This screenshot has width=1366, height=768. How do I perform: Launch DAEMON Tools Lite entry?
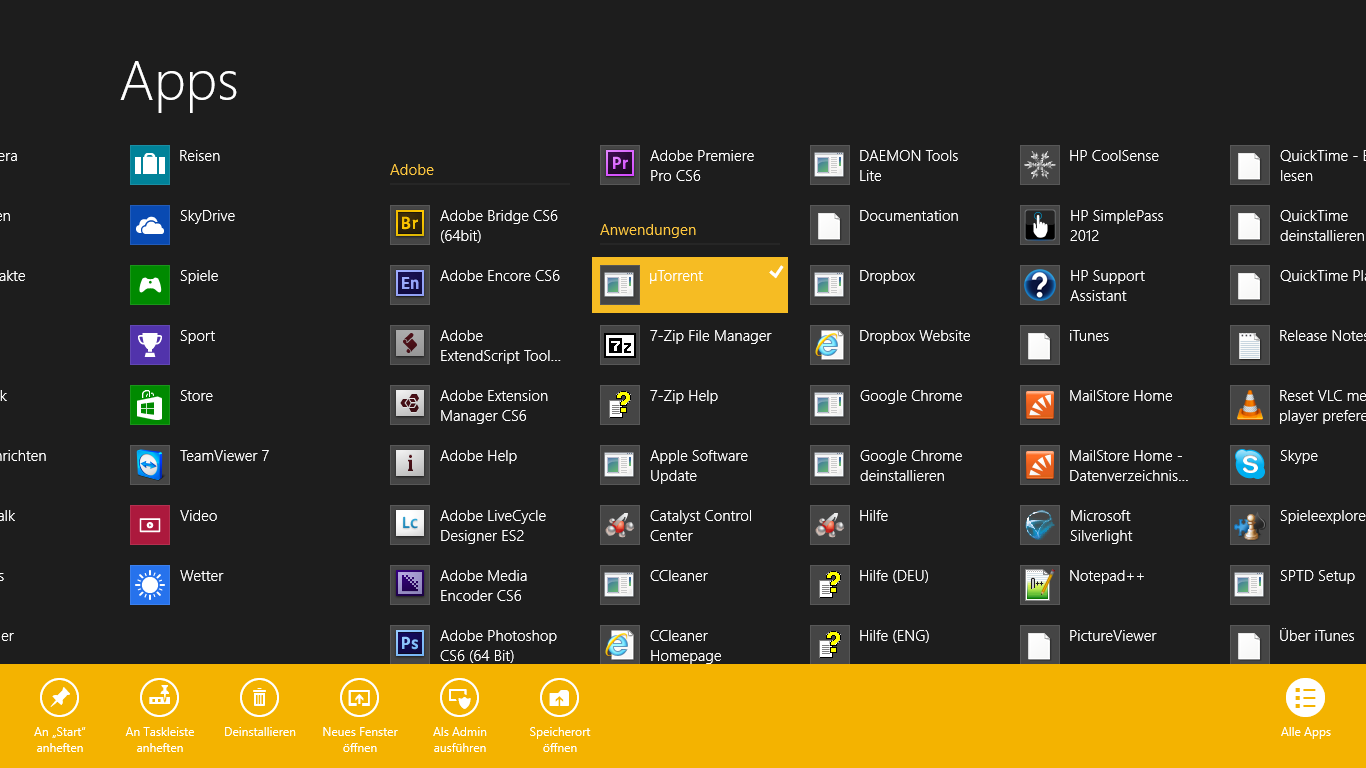pos(900,165)
